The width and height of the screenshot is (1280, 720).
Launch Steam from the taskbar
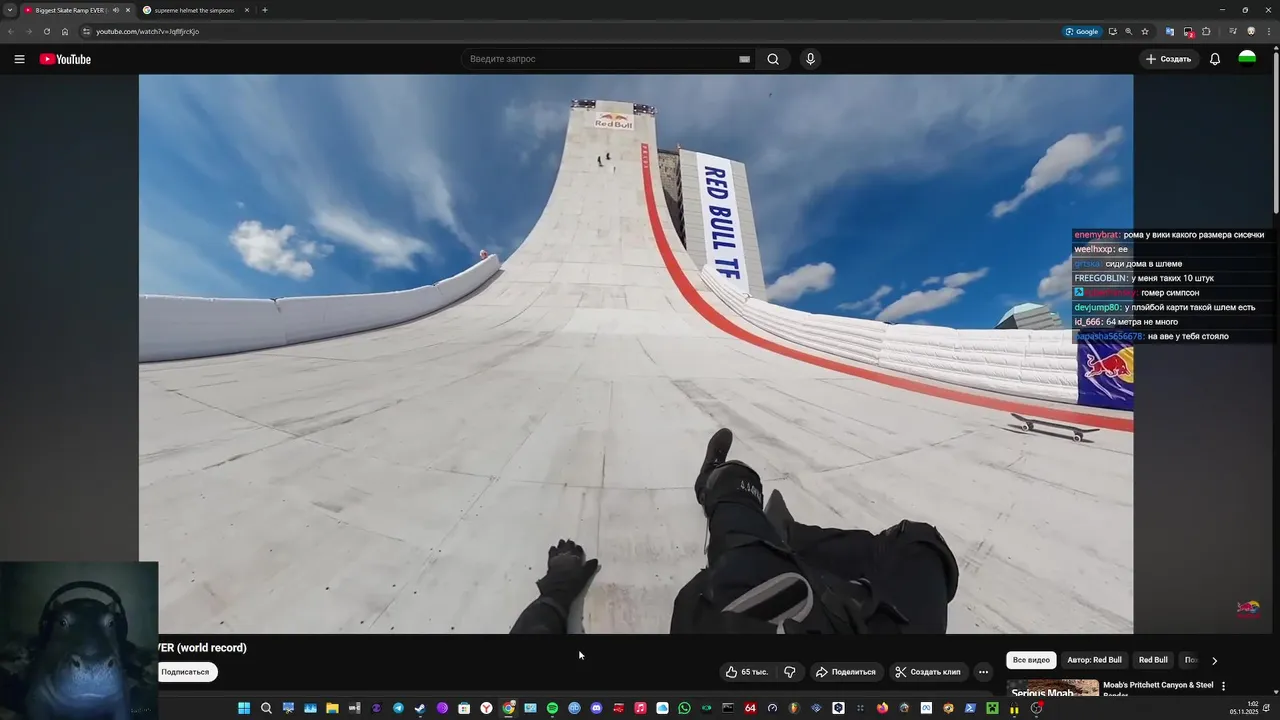[x=420, y=708]
